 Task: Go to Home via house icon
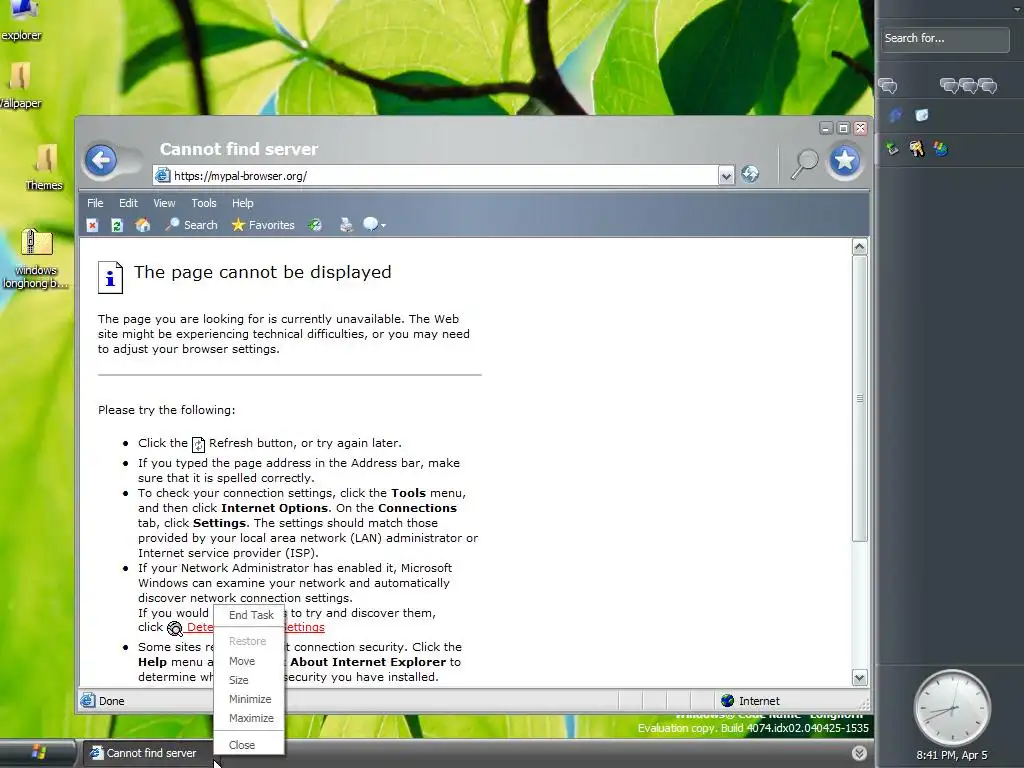[142, 225]
